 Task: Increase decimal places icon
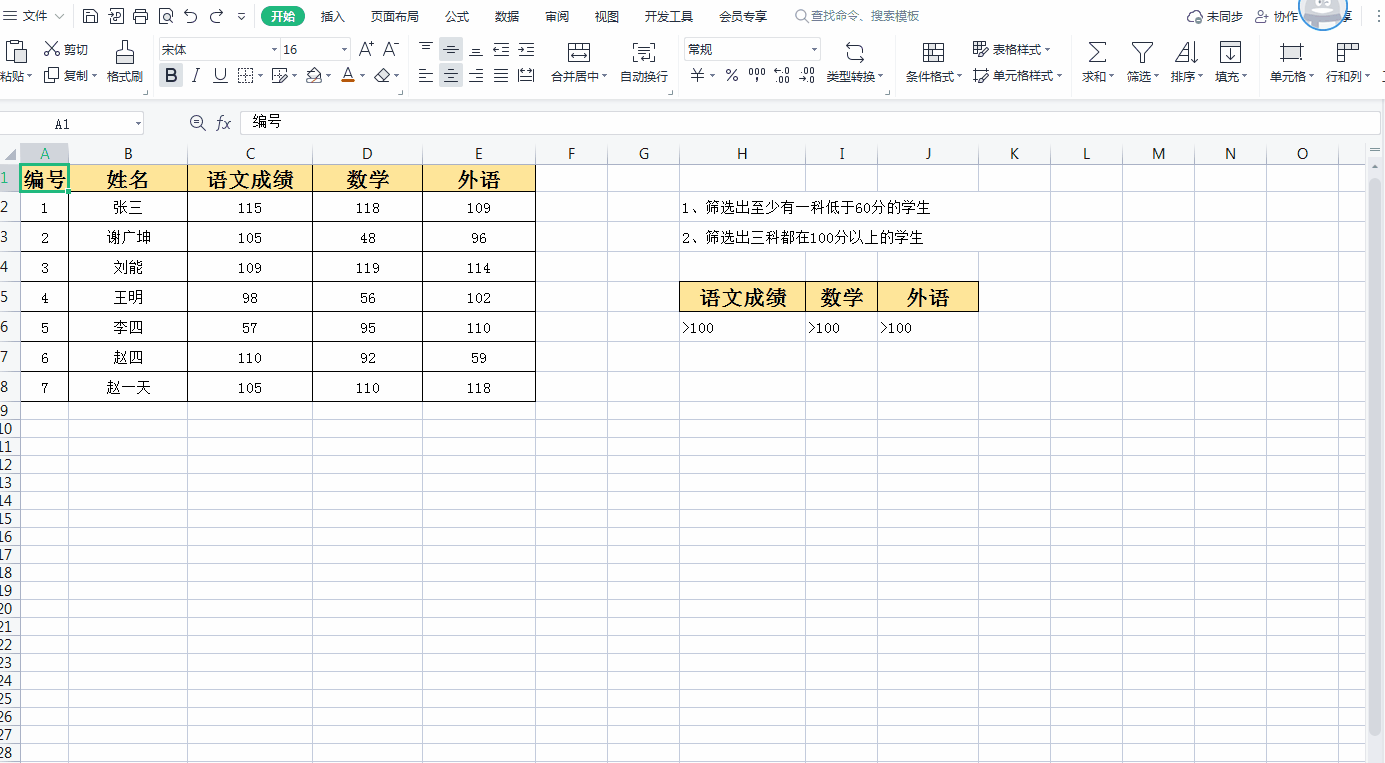782,75
